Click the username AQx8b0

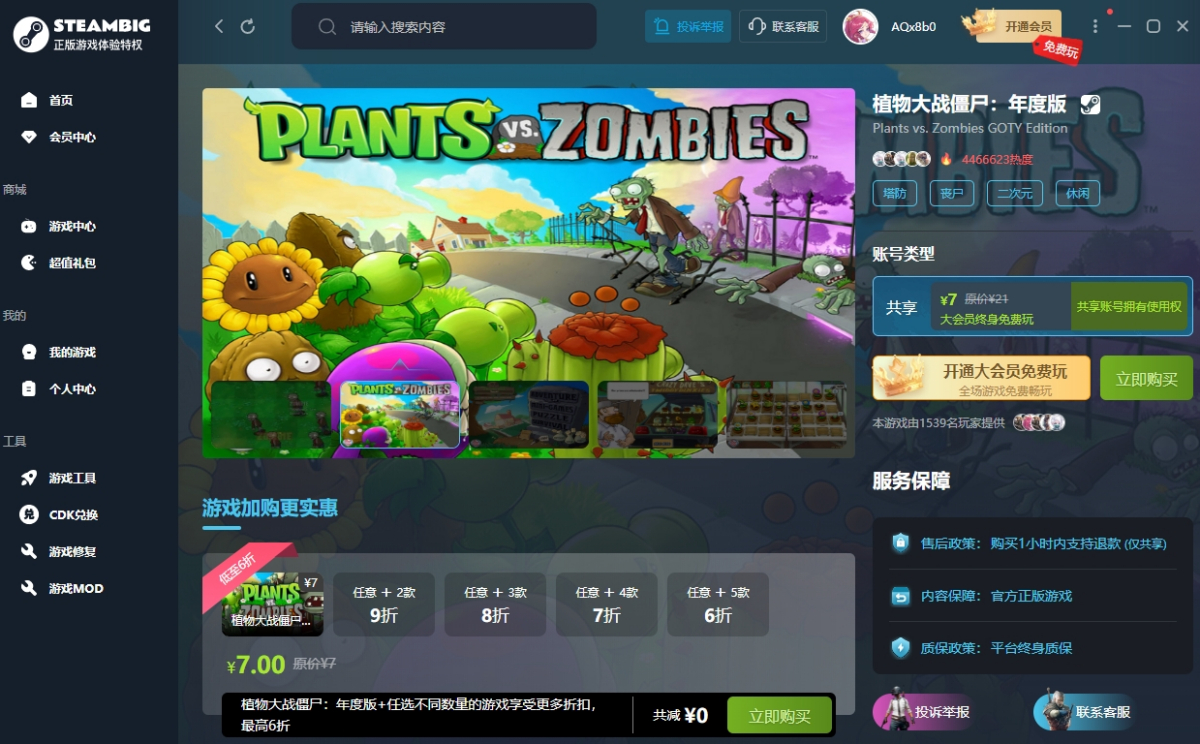click(x=914, y=27)
